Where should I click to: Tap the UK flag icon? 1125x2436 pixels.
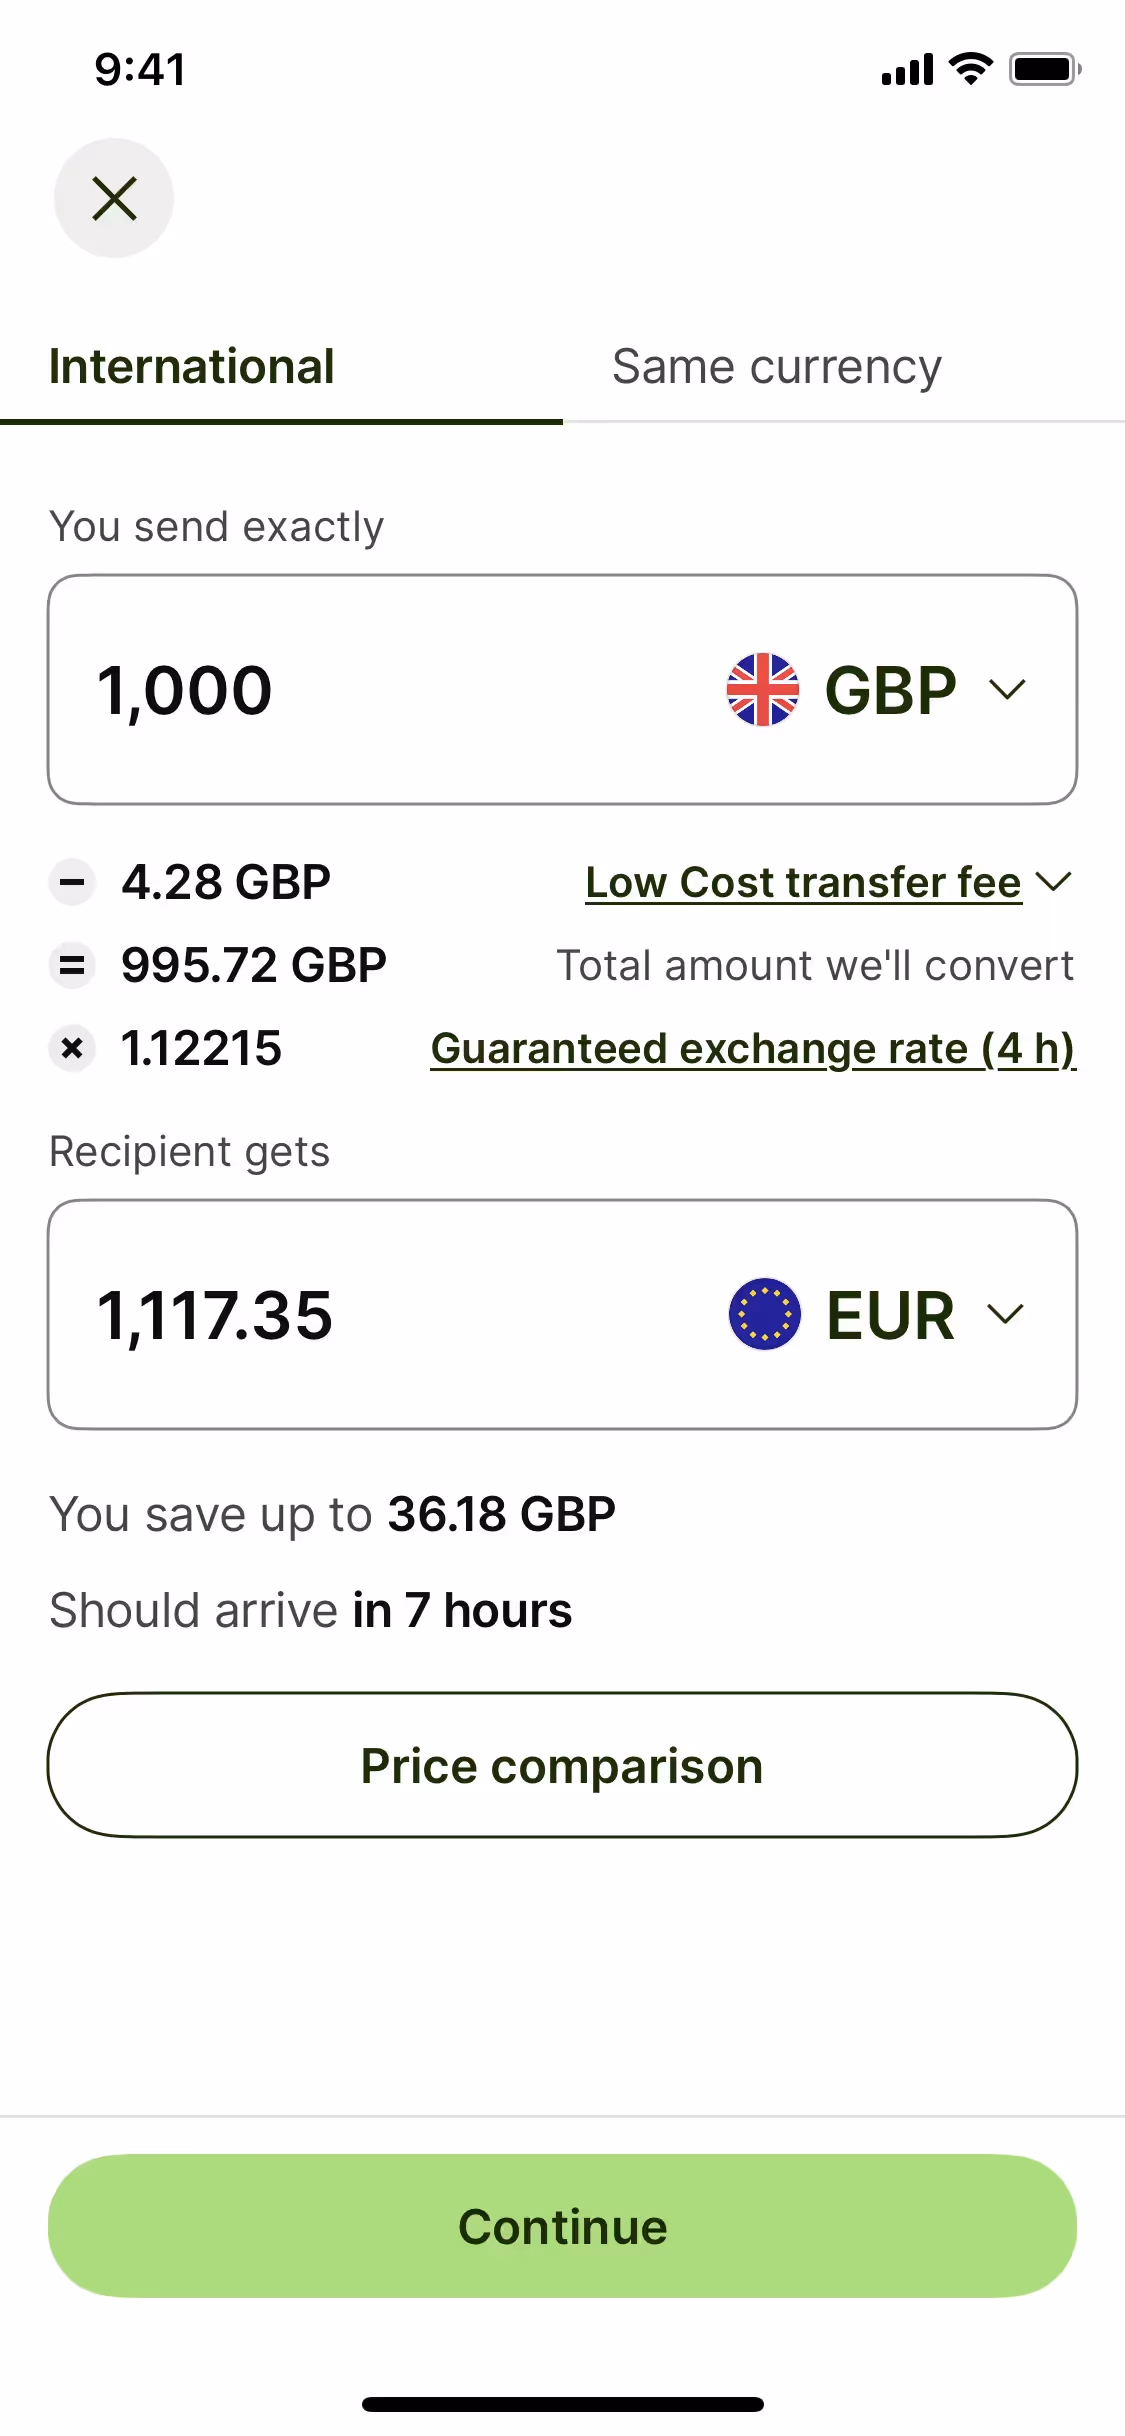coord(763,689)
